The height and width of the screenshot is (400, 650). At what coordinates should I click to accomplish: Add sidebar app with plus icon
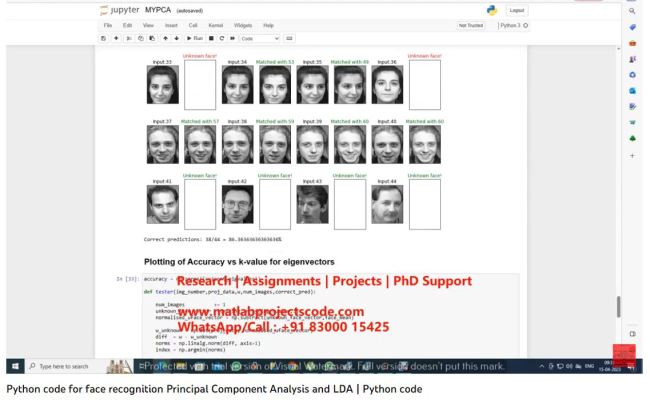click(632, 156)
